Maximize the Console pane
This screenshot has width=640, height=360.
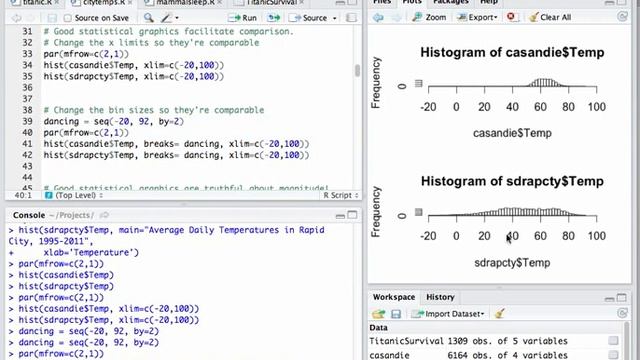352,215
